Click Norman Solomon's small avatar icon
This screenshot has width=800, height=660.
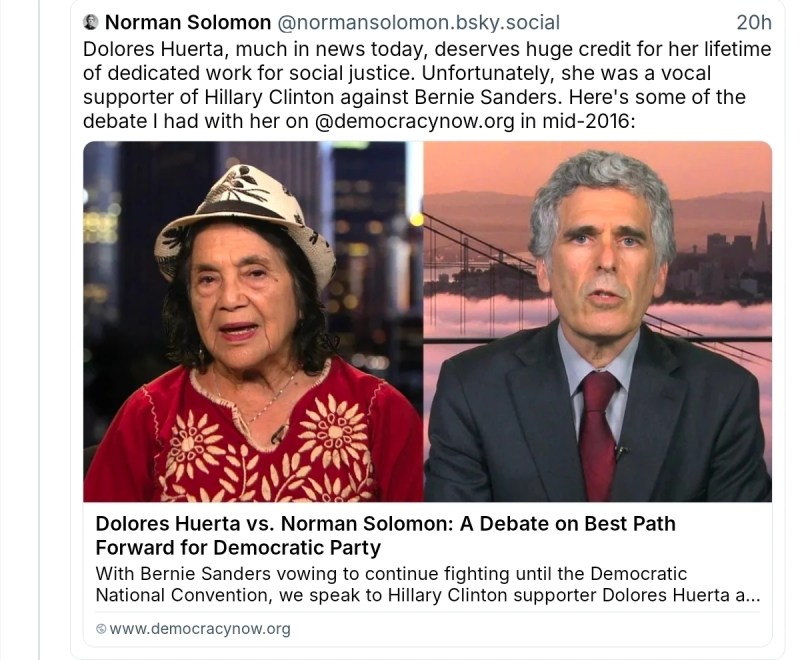[x=91, y=22]
